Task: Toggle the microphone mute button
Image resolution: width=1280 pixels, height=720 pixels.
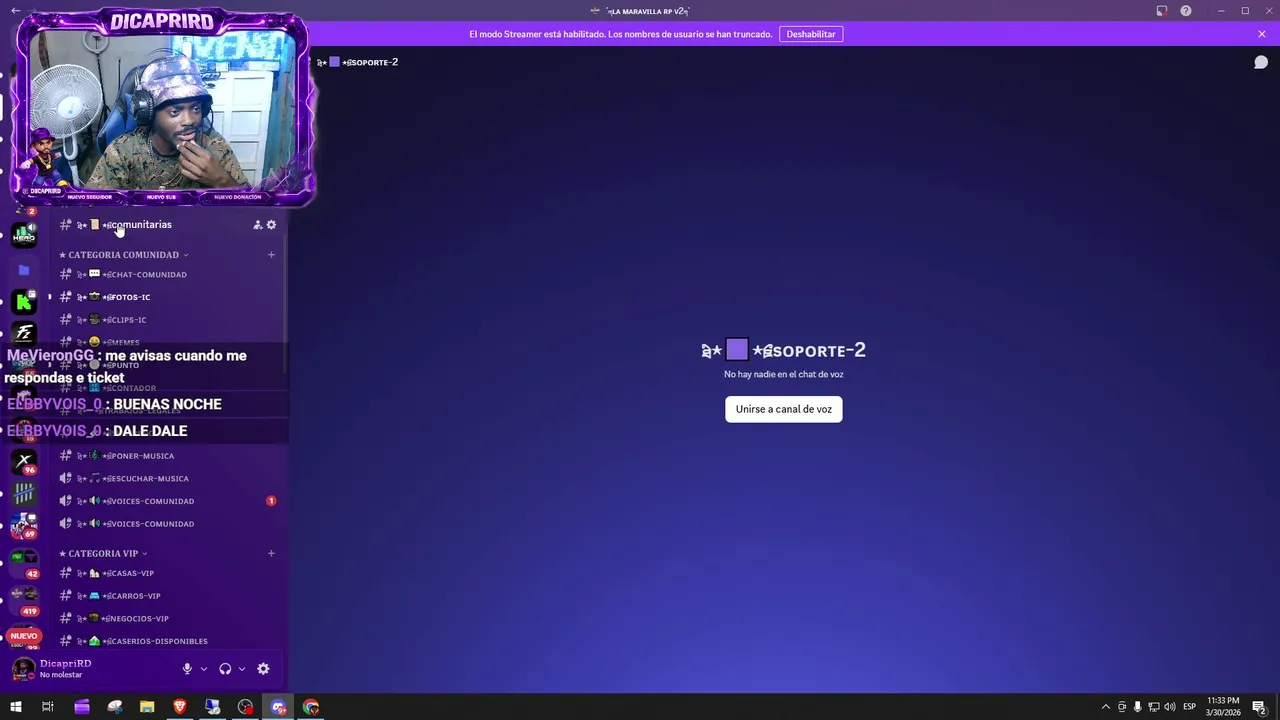Action: point(187,669)
